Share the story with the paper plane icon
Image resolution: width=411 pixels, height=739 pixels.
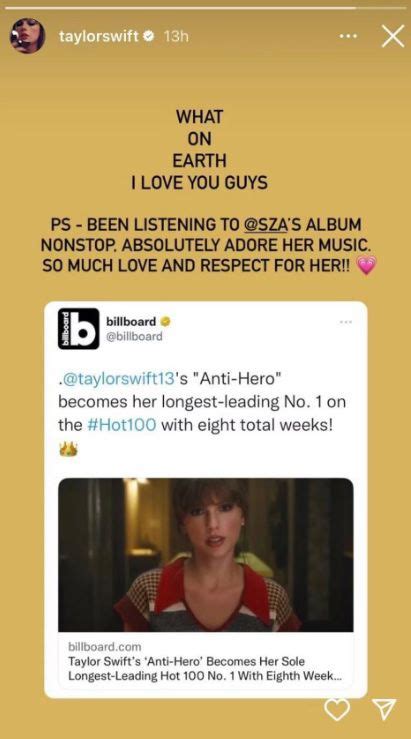point(384,708)
